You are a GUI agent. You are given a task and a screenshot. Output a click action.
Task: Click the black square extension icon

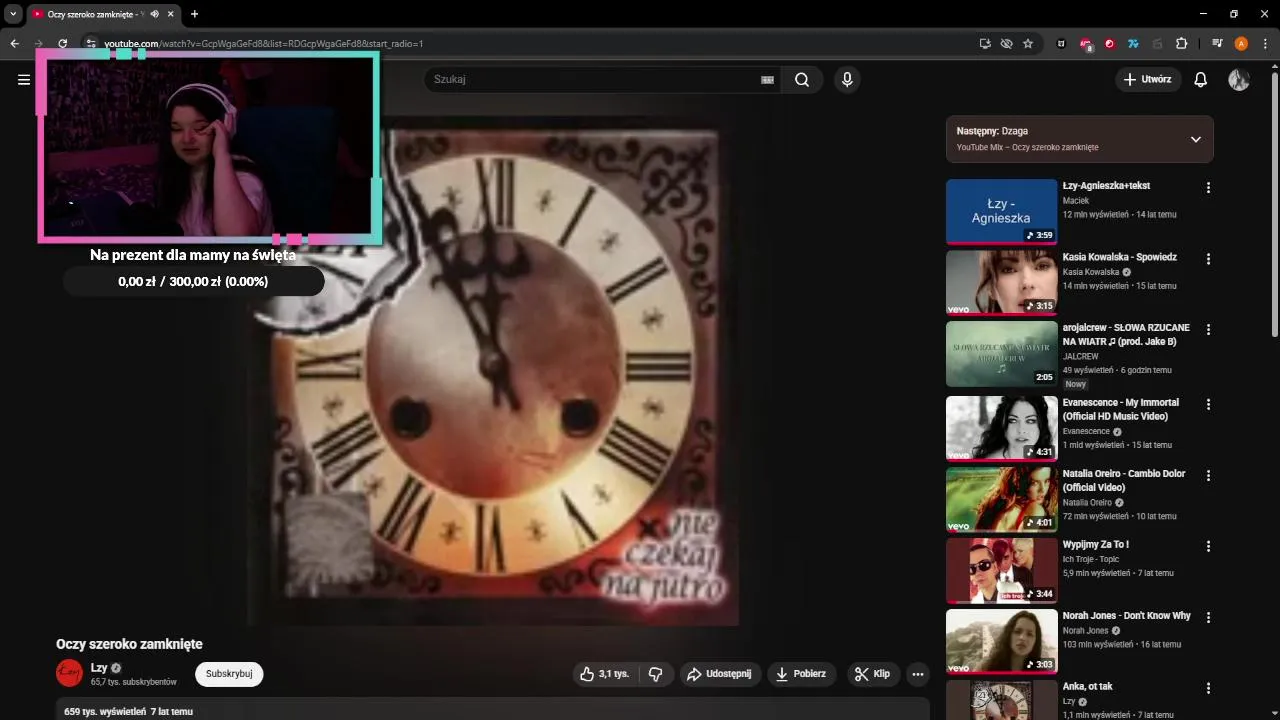coord(1061,44)
